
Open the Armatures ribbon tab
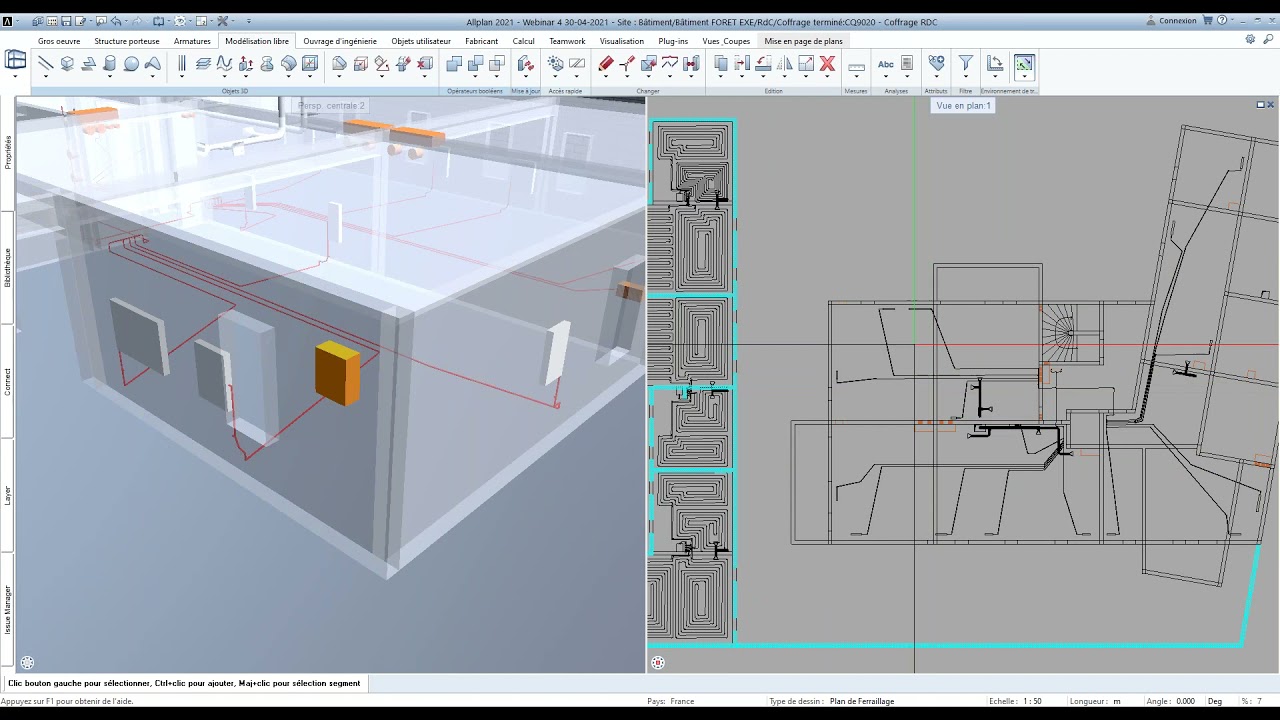192,41
